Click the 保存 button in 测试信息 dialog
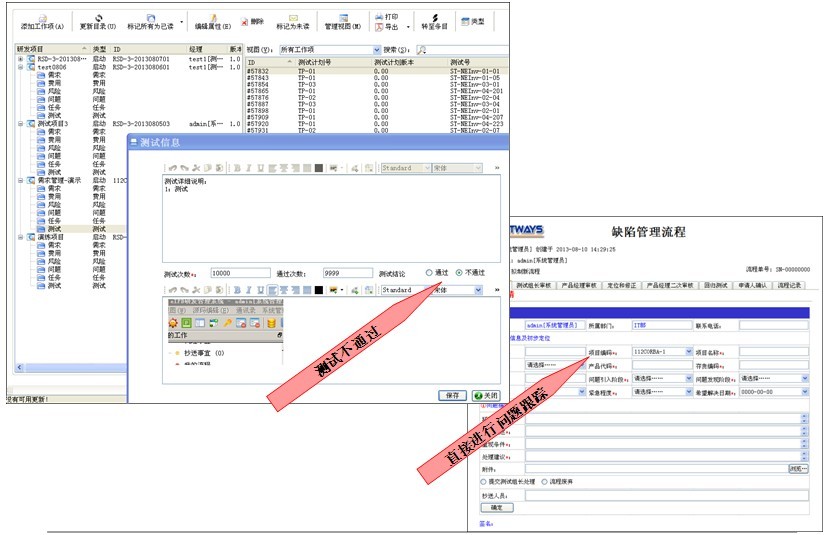The image size is (830, 535). [x=452, y=396]
